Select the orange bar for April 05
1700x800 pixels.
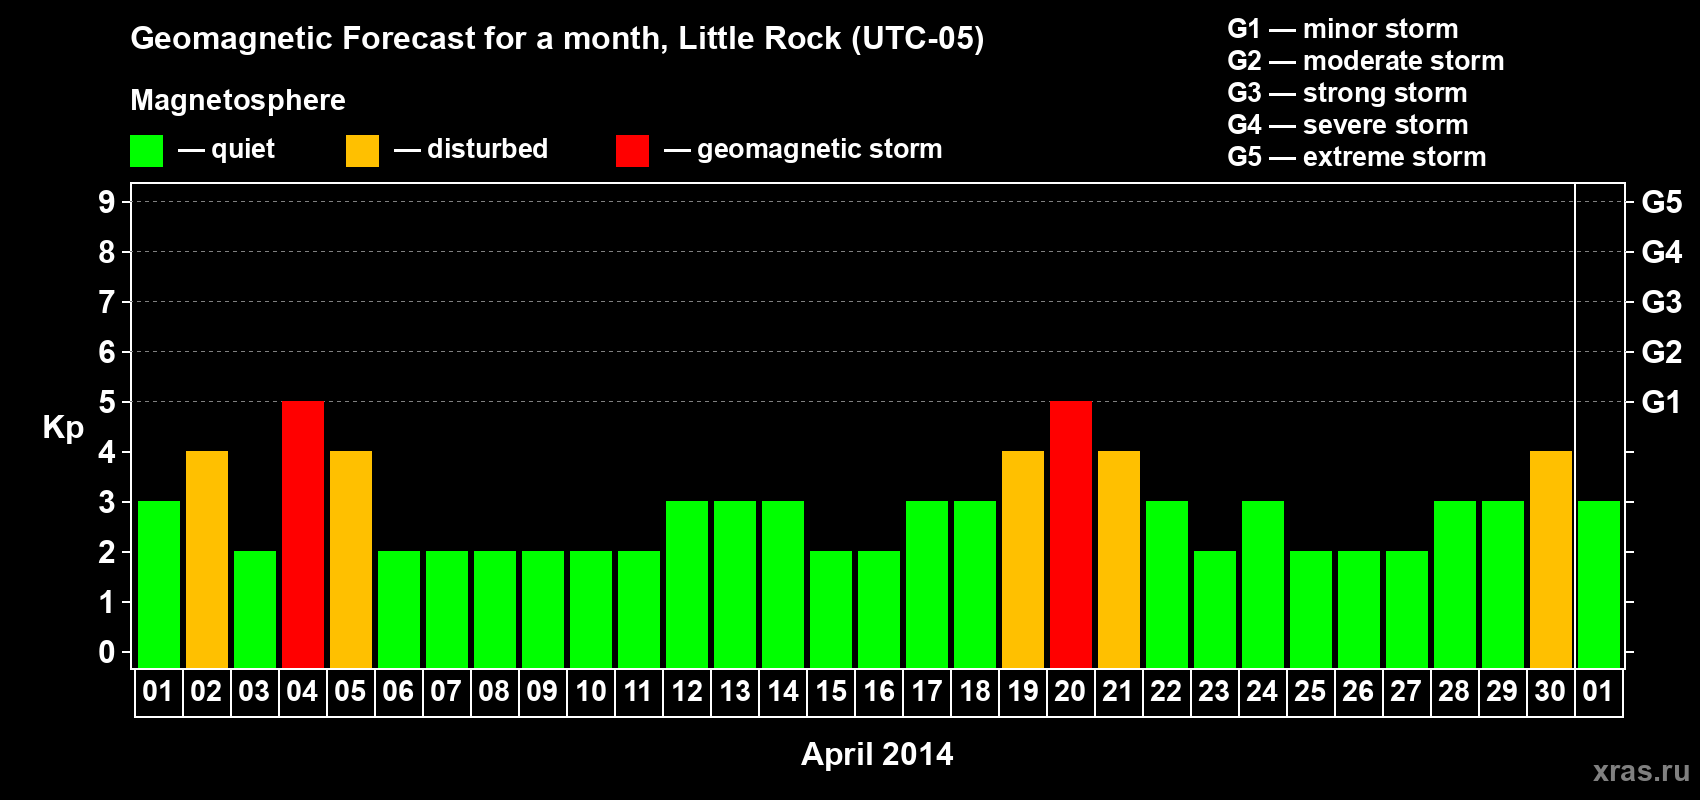pos(351,560)
